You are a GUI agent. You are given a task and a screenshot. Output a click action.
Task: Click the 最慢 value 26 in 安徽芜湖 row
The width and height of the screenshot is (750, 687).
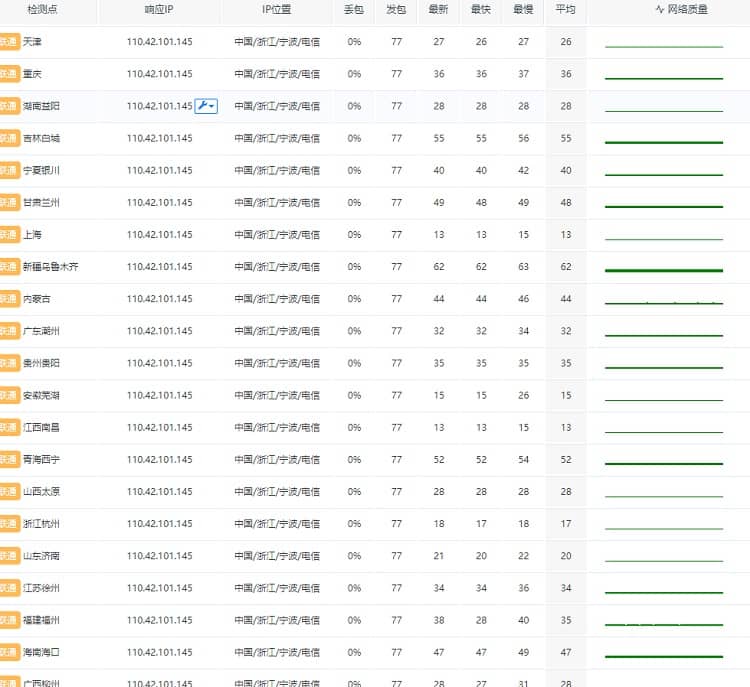(x=523, y=395)
